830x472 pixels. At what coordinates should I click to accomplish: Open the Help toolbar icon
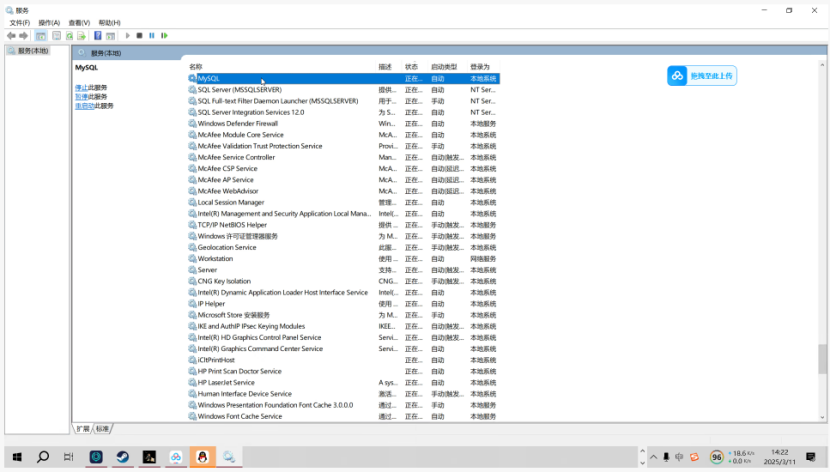[97, 35]
